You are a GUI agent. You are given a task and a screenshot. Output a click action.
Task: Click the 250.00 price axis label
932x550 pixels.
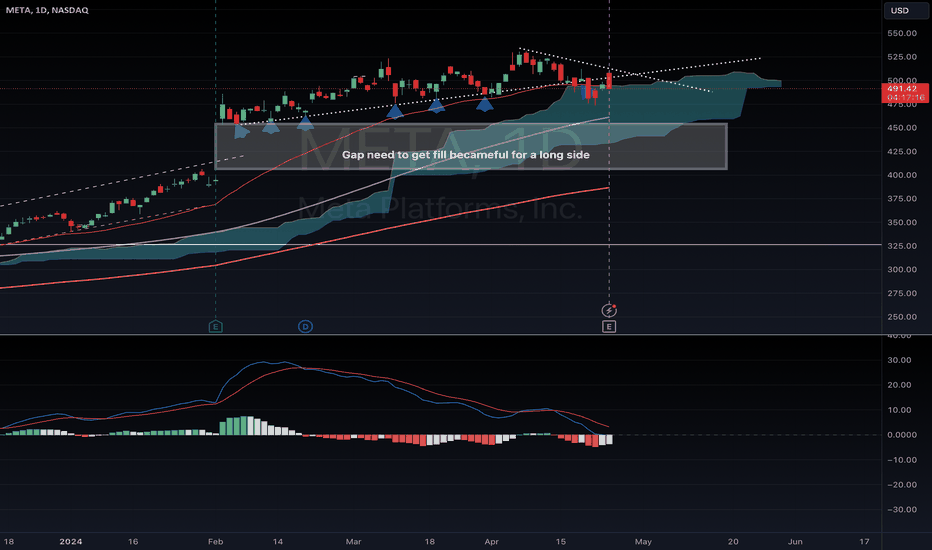(x=902, y=317)
